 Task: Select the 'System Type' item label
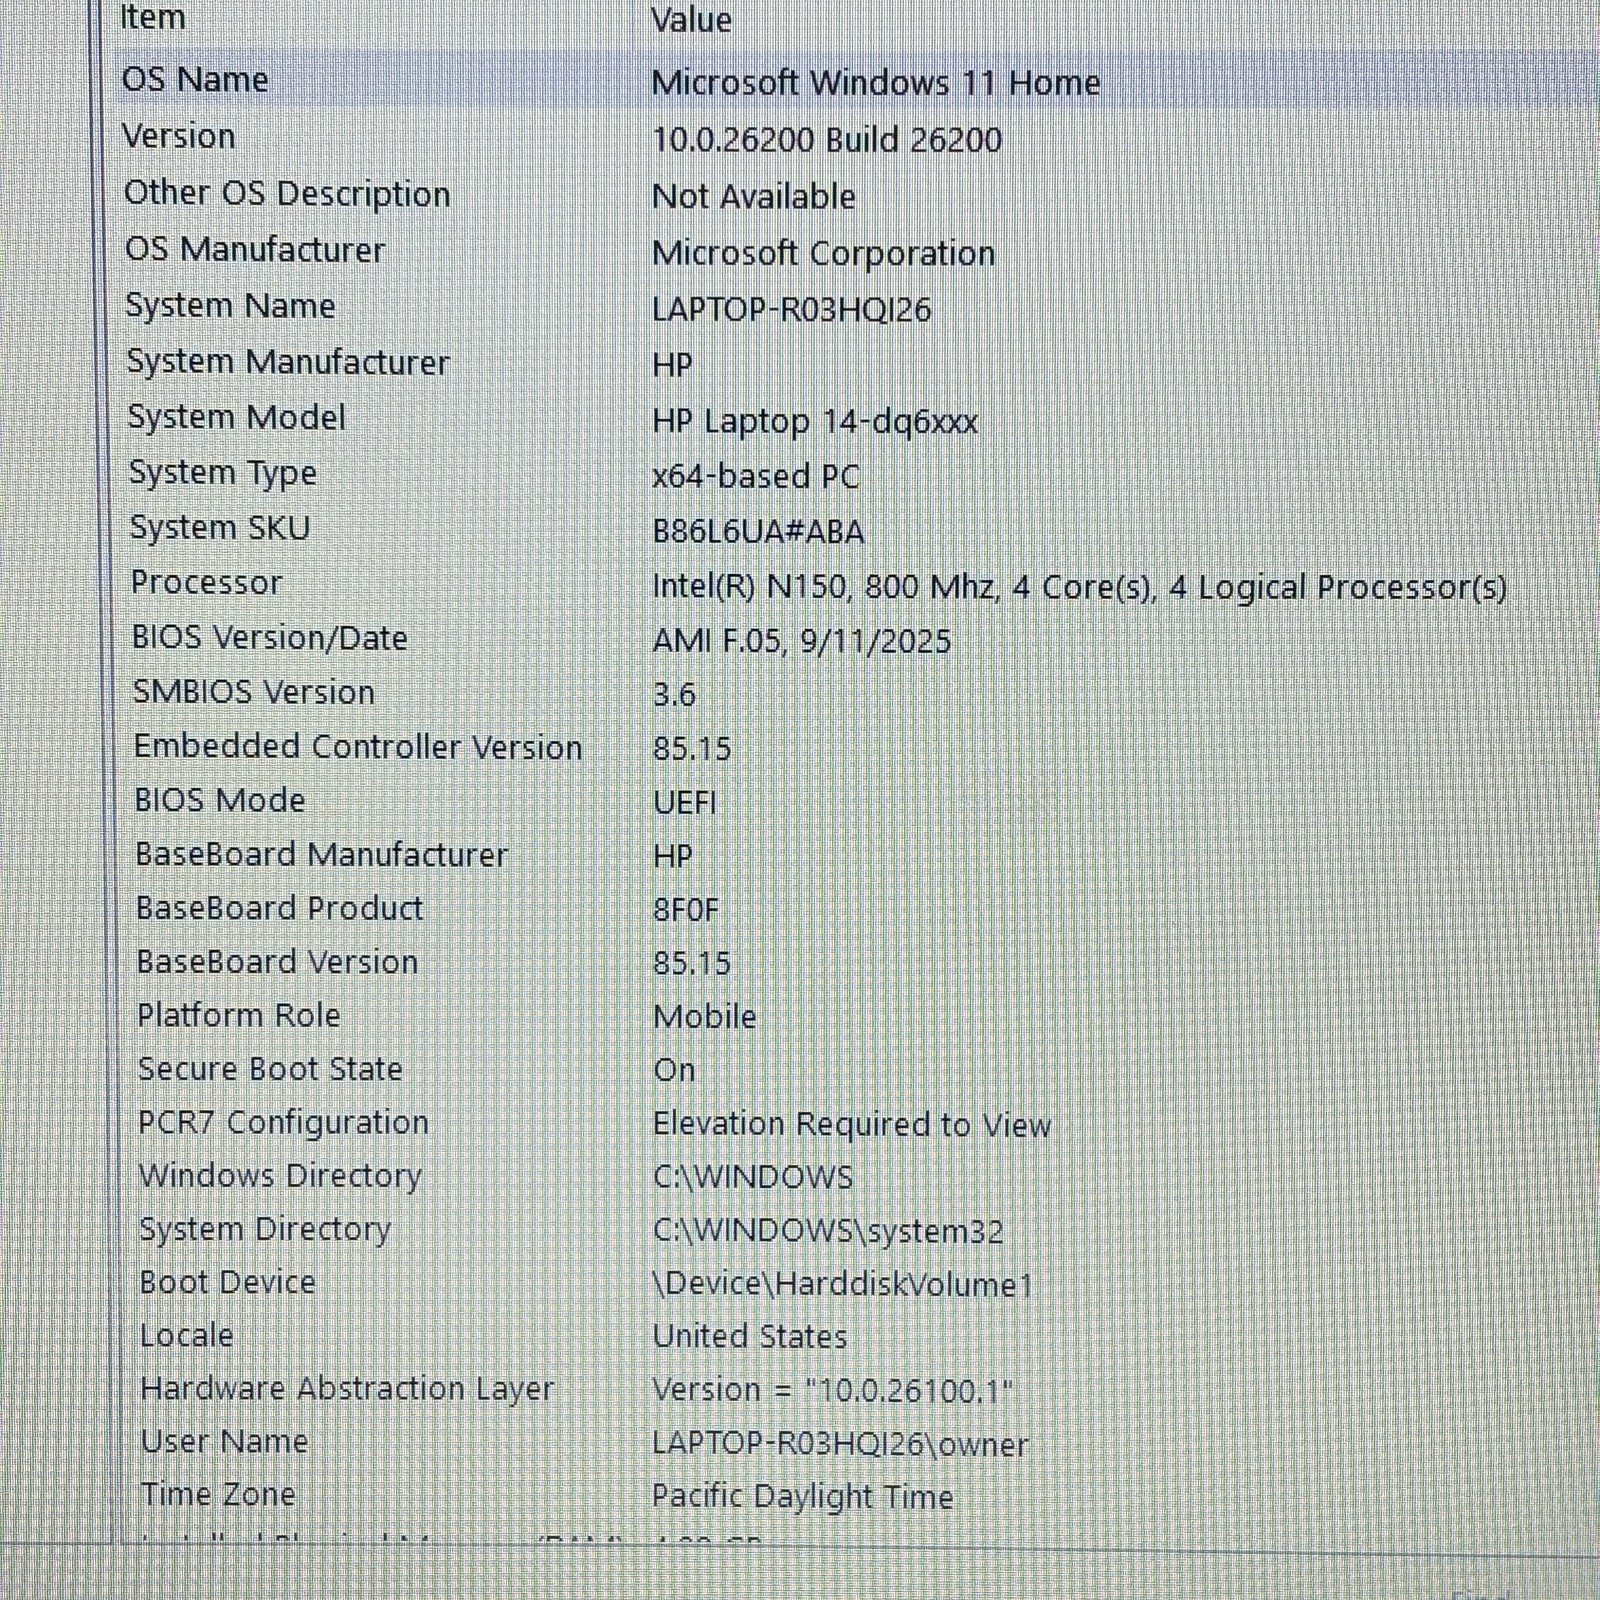tap(223, 472)
